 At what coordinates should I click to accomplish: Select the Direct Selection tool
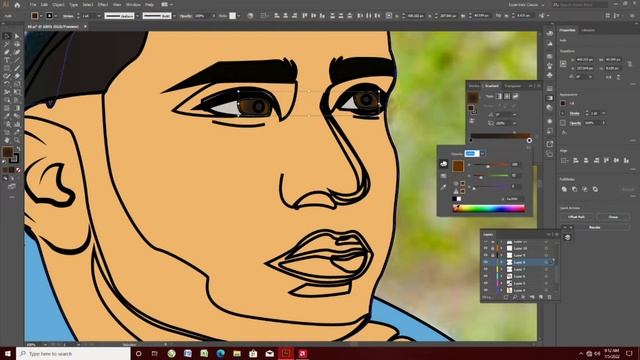tap(17, 36)
